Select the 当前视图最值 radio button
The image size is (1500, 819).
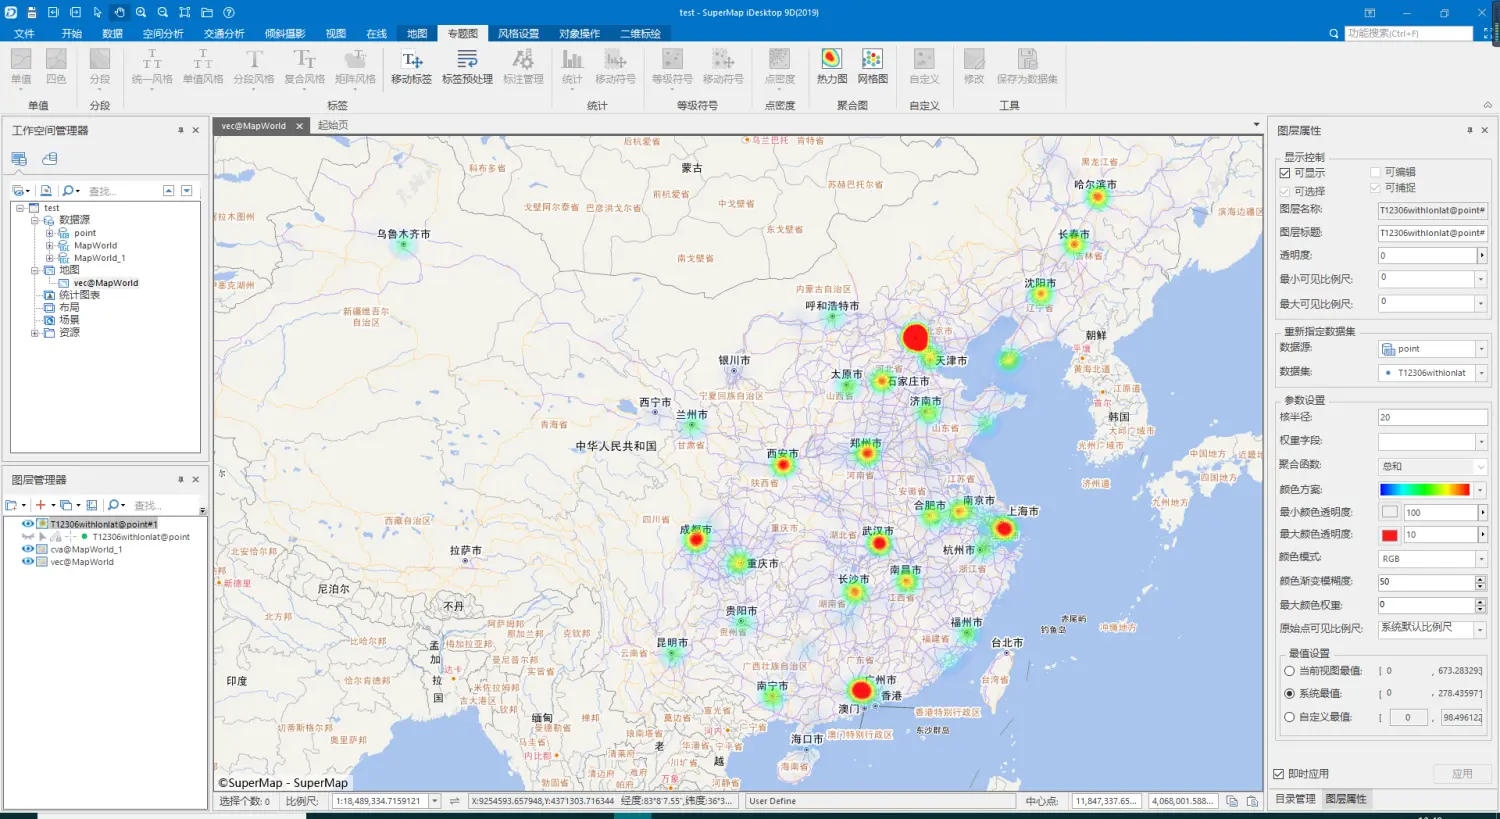1289,671
